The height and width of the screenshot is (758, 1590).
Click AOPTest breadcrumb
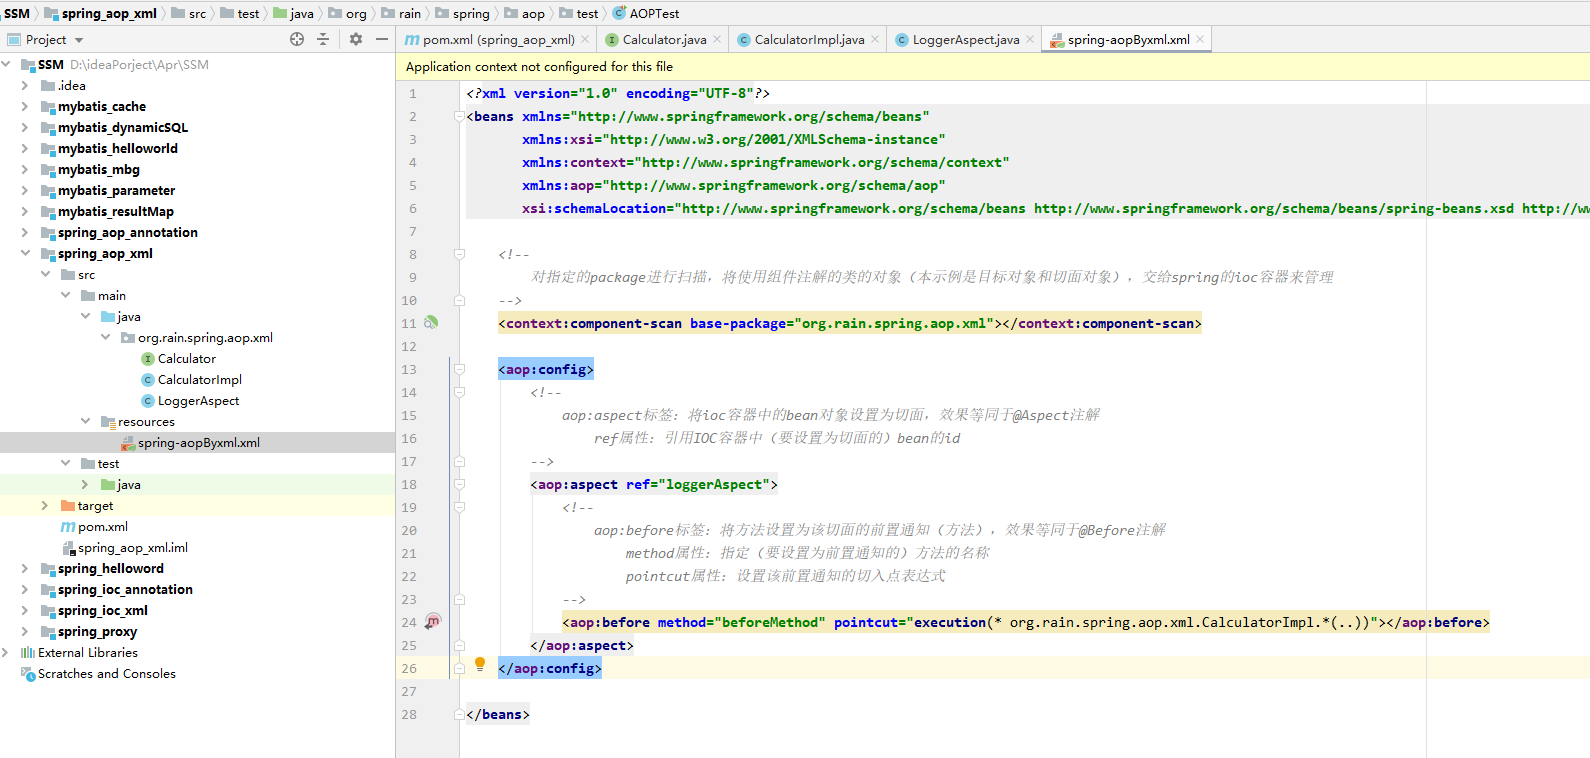tap(646, 13)
